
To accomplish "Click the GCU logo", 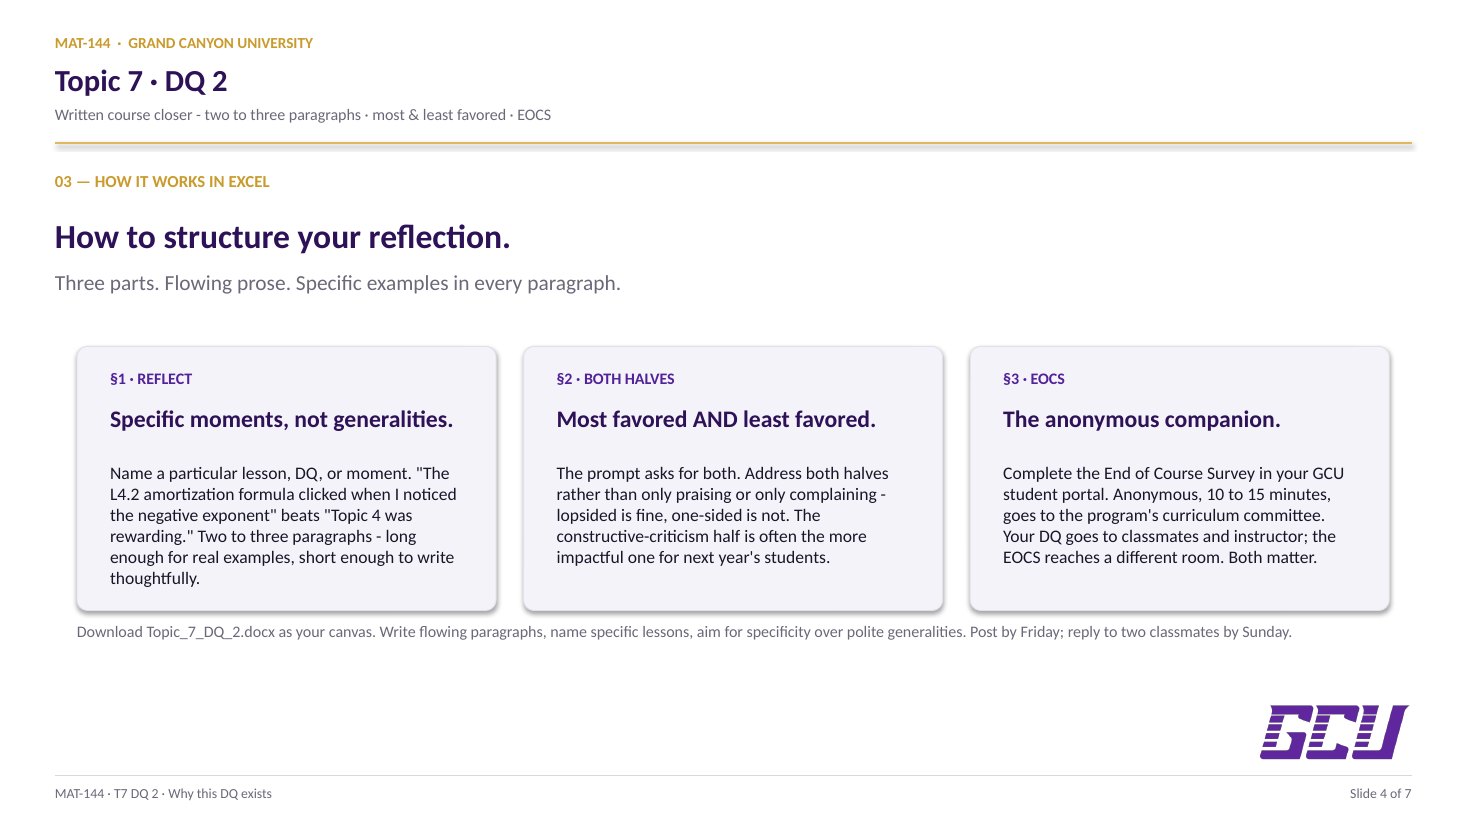I will click(x=1334, y=732).
